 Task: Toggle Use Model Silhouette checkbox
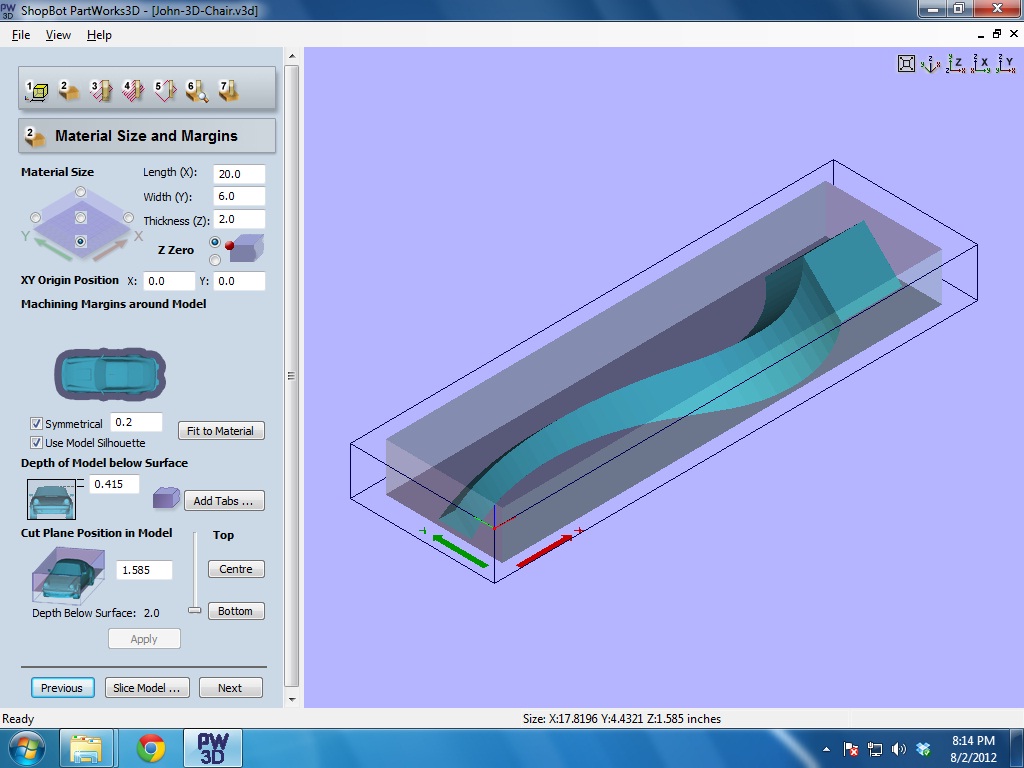[x=37, y=443]
